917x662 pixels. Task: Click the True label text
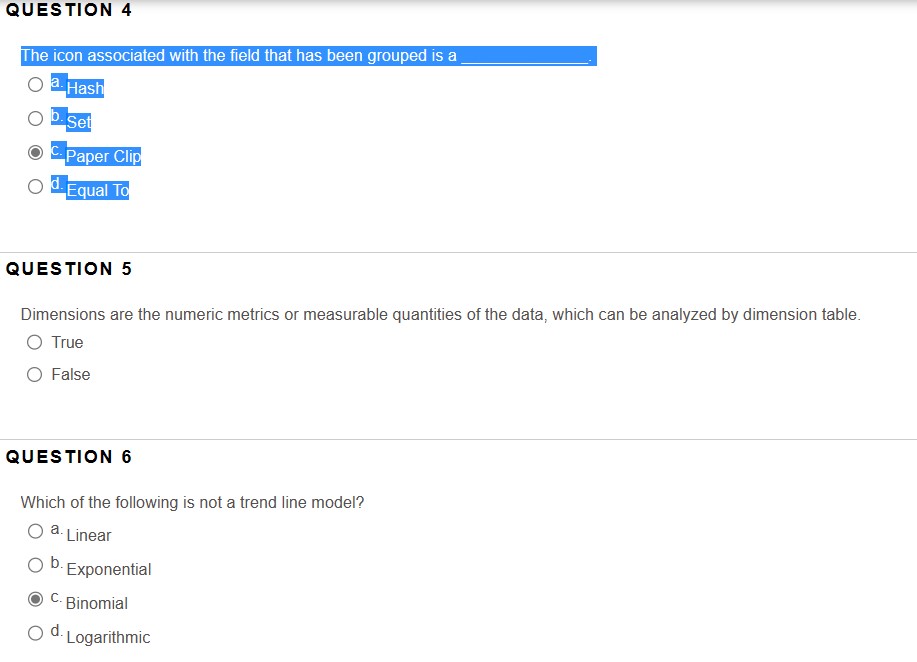[x=68, y=342]
